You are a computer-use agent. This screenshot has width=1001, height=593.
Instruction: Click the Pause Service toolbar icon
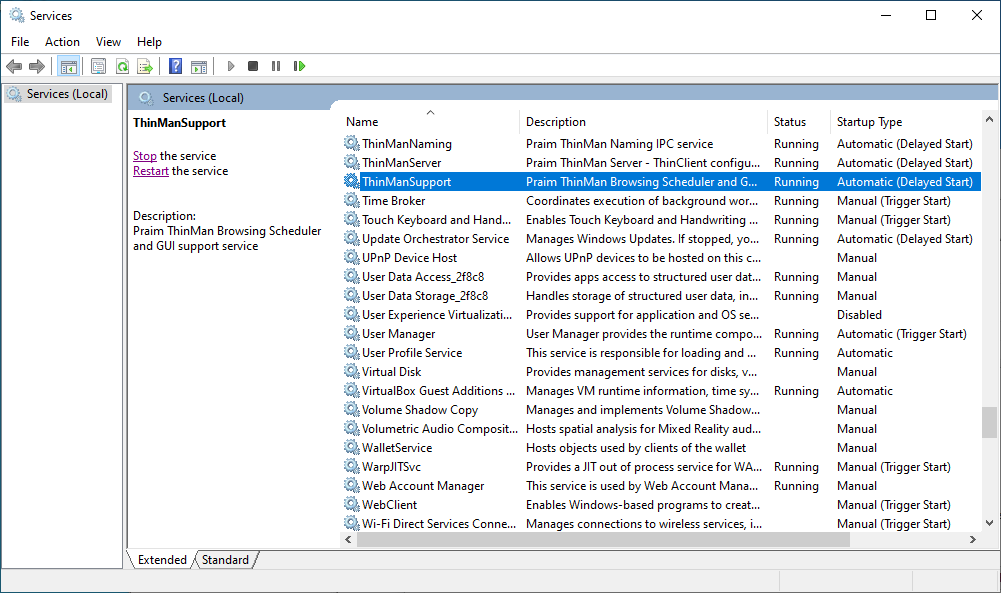pyautogui.click(x=276, y=66)
